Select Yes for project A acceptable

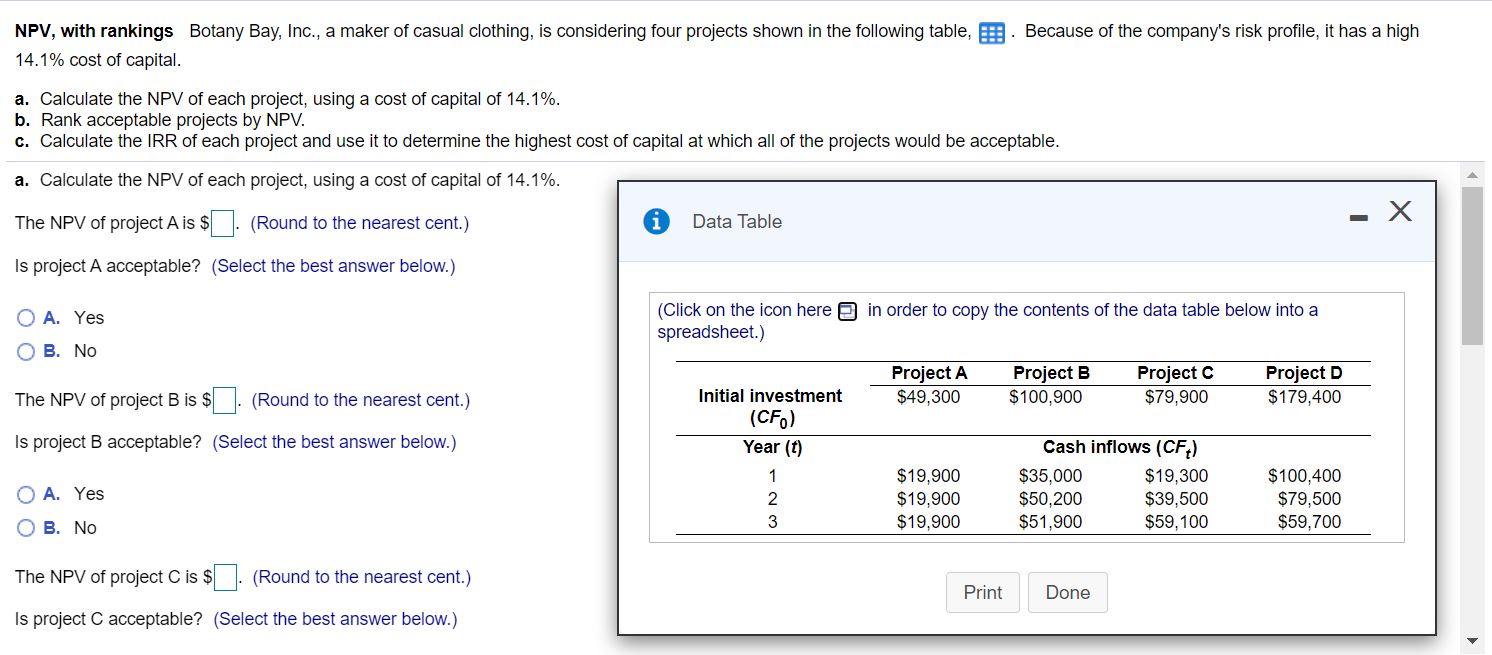(x=26, y=318)
